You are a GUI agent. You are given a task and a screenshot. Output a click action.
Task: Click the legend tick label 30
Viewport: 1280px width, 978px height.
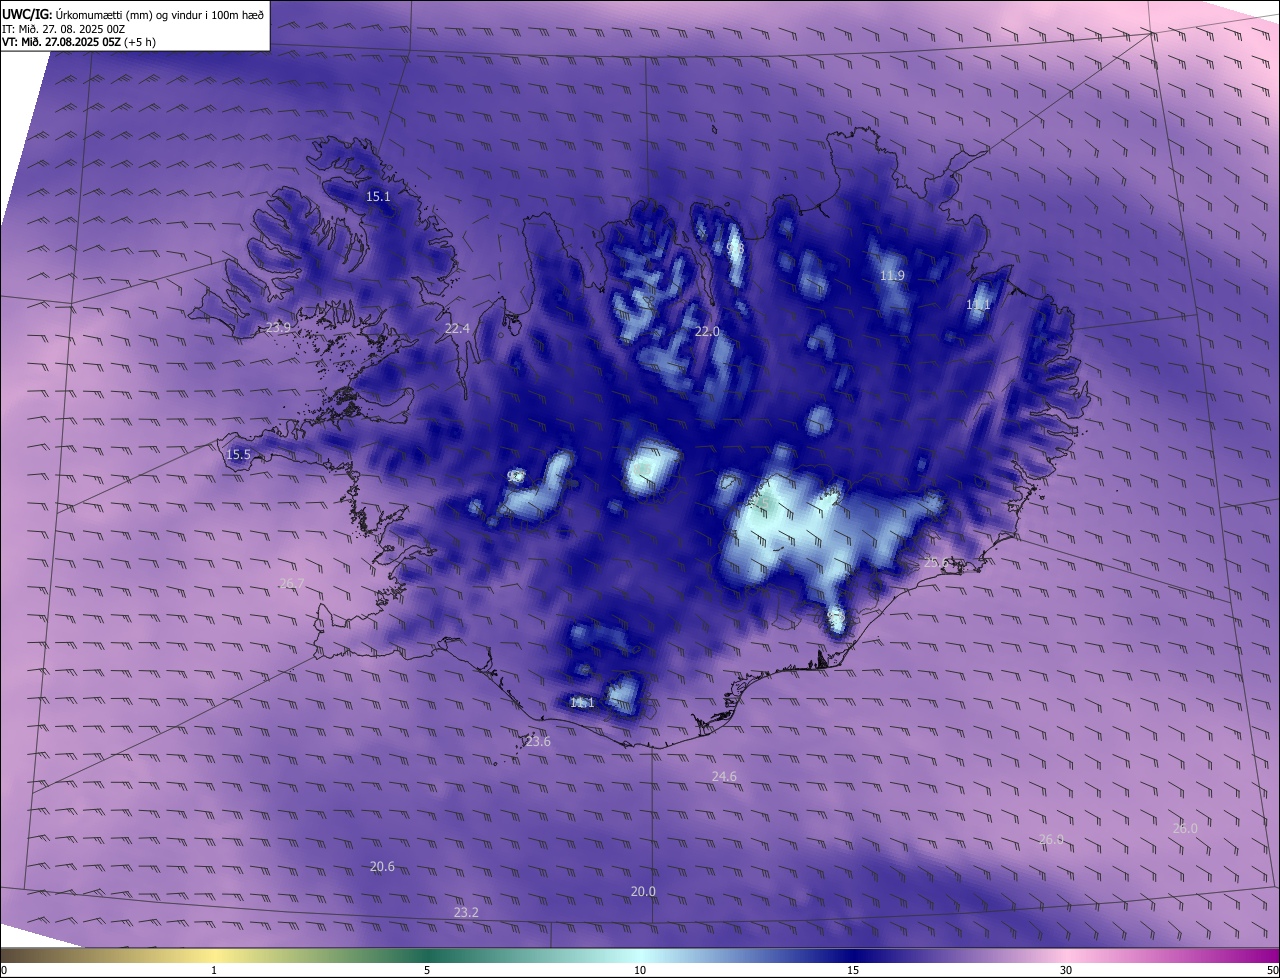pyautogui.click(x=1066, y=971)
